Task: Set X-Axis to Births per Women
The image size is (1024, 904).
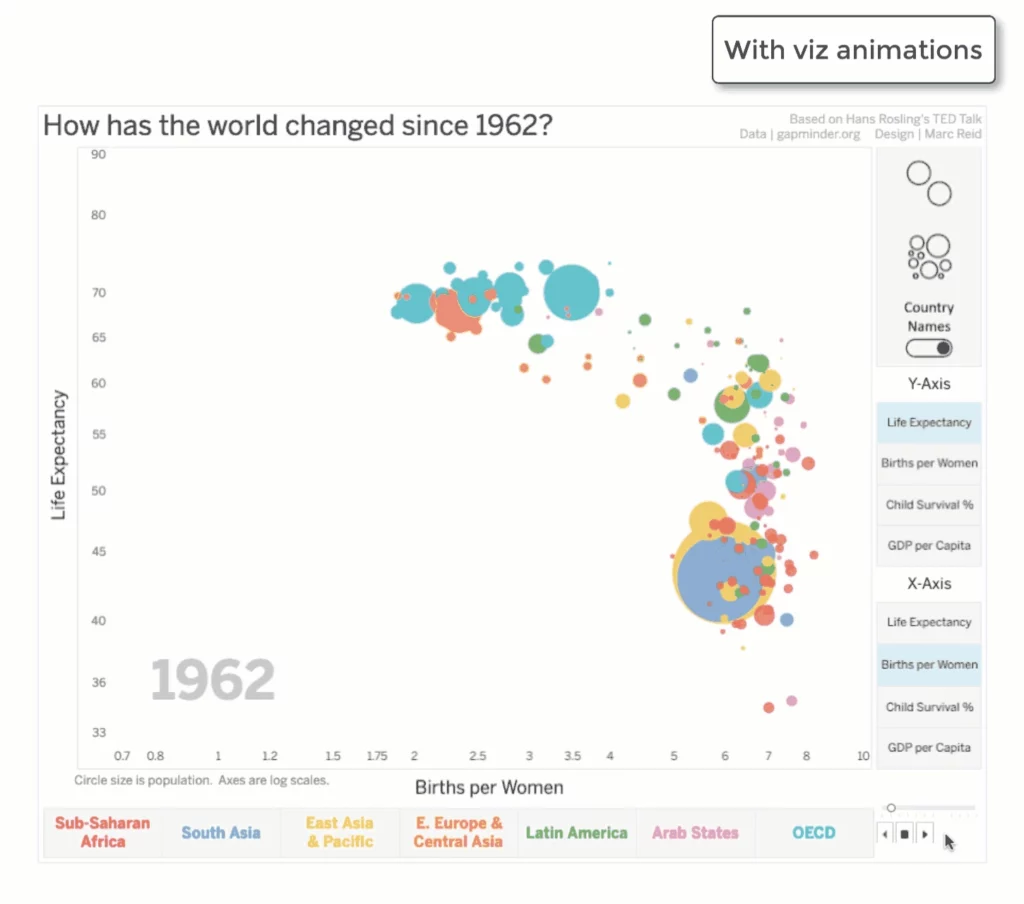Action: pyautogui.click(x=929, y=665)
